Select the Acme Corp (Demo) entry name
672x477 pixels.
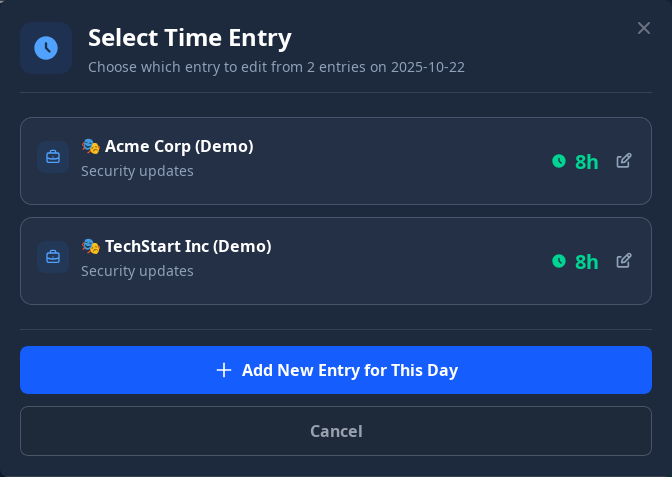point(179,147)
